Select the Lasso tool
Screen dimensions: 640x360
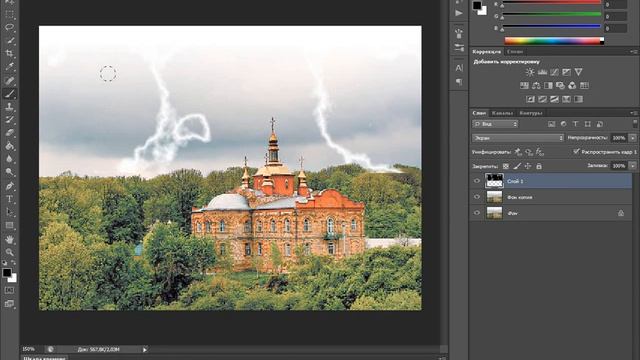pos(9,28)
